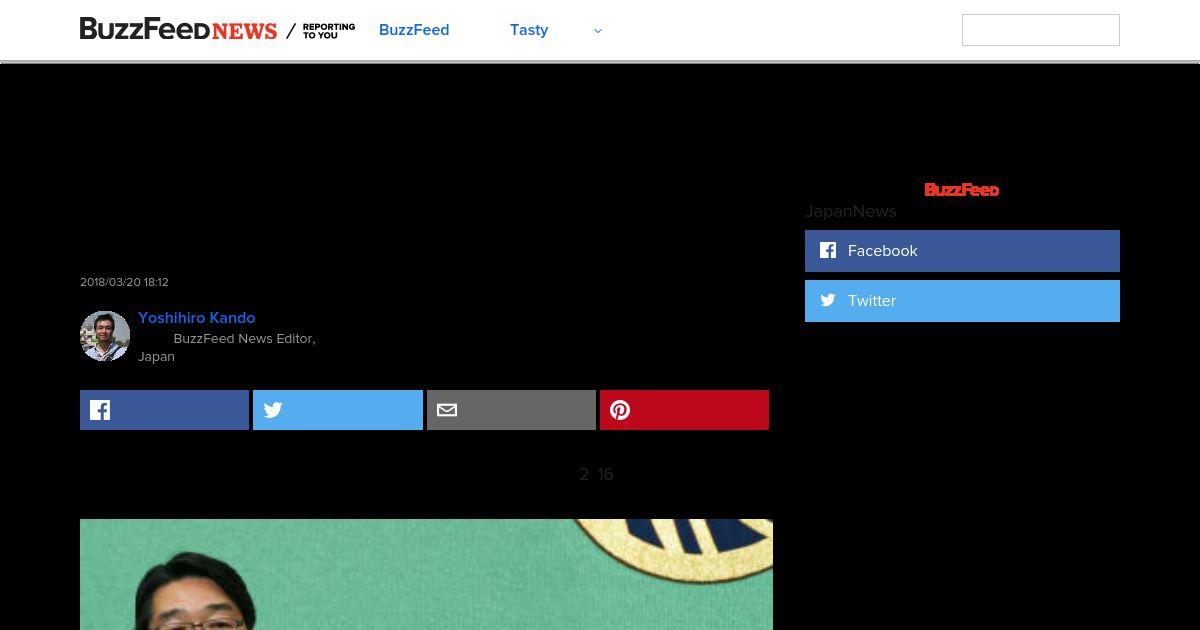The image size is (1200, 630).
Task: Open author Yoshihiro Kando's profile
Action: 197,318
